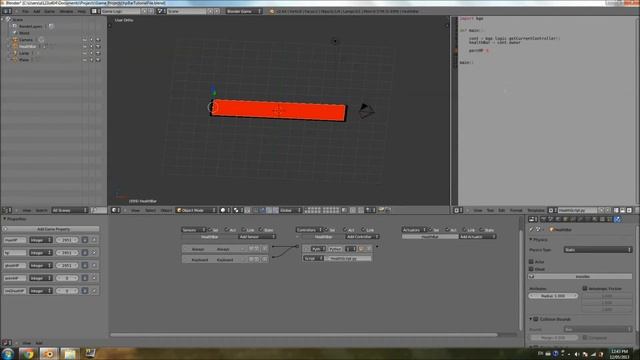The image size is (640, 360).
Task: Open the pivot point selector in the viewport header
Action: click(238, 210)
